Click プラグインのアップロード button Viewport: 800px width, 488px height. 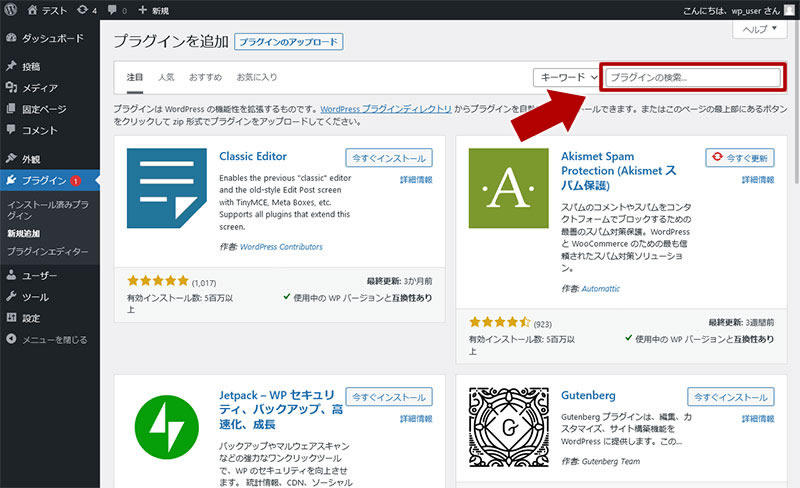(x=288, y=42)
